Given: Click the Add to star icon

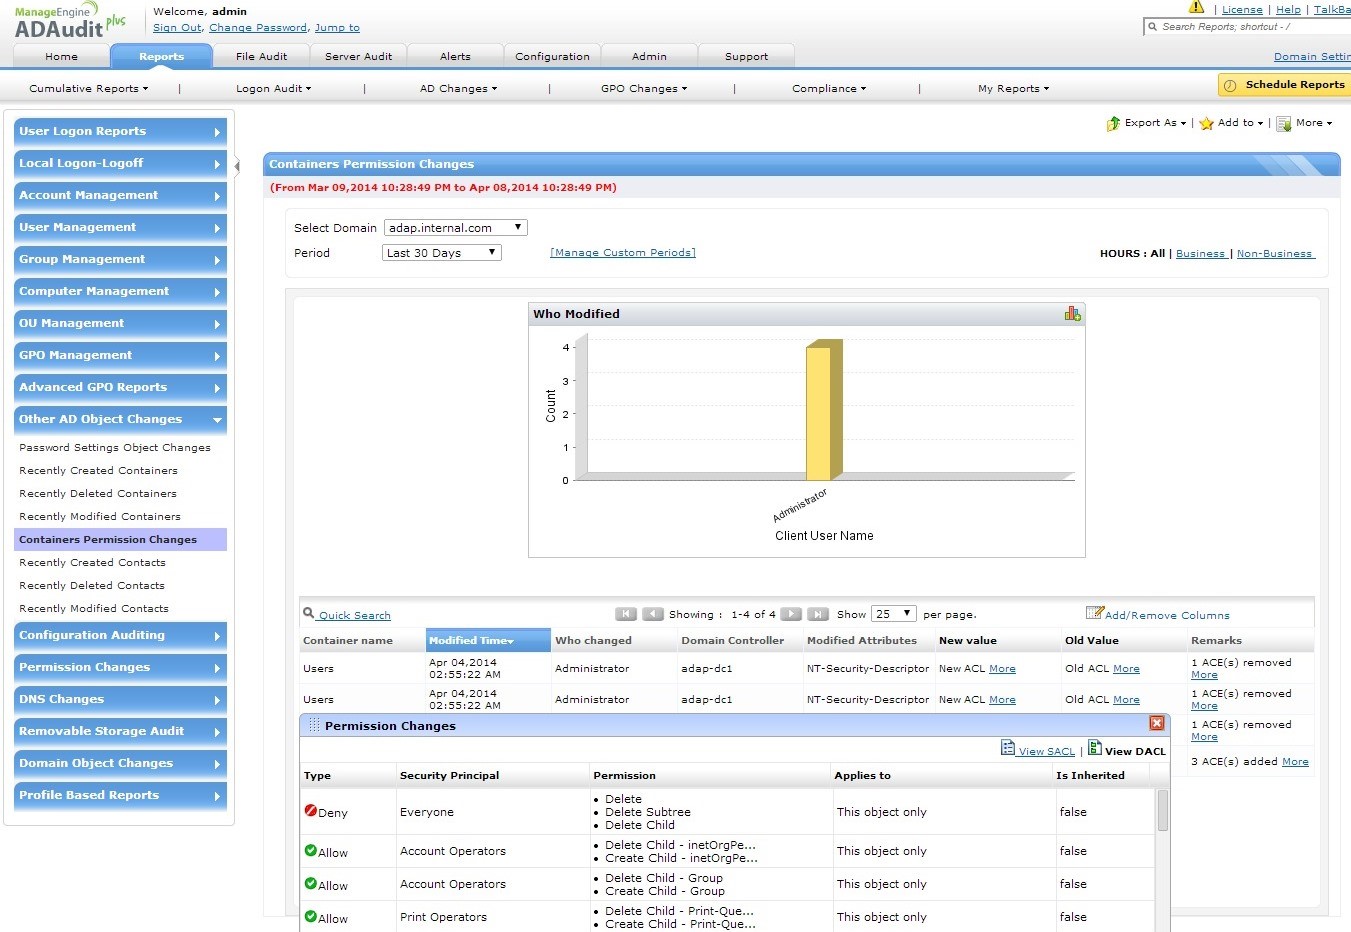Looking at the screenshot, I should 1206,123.
